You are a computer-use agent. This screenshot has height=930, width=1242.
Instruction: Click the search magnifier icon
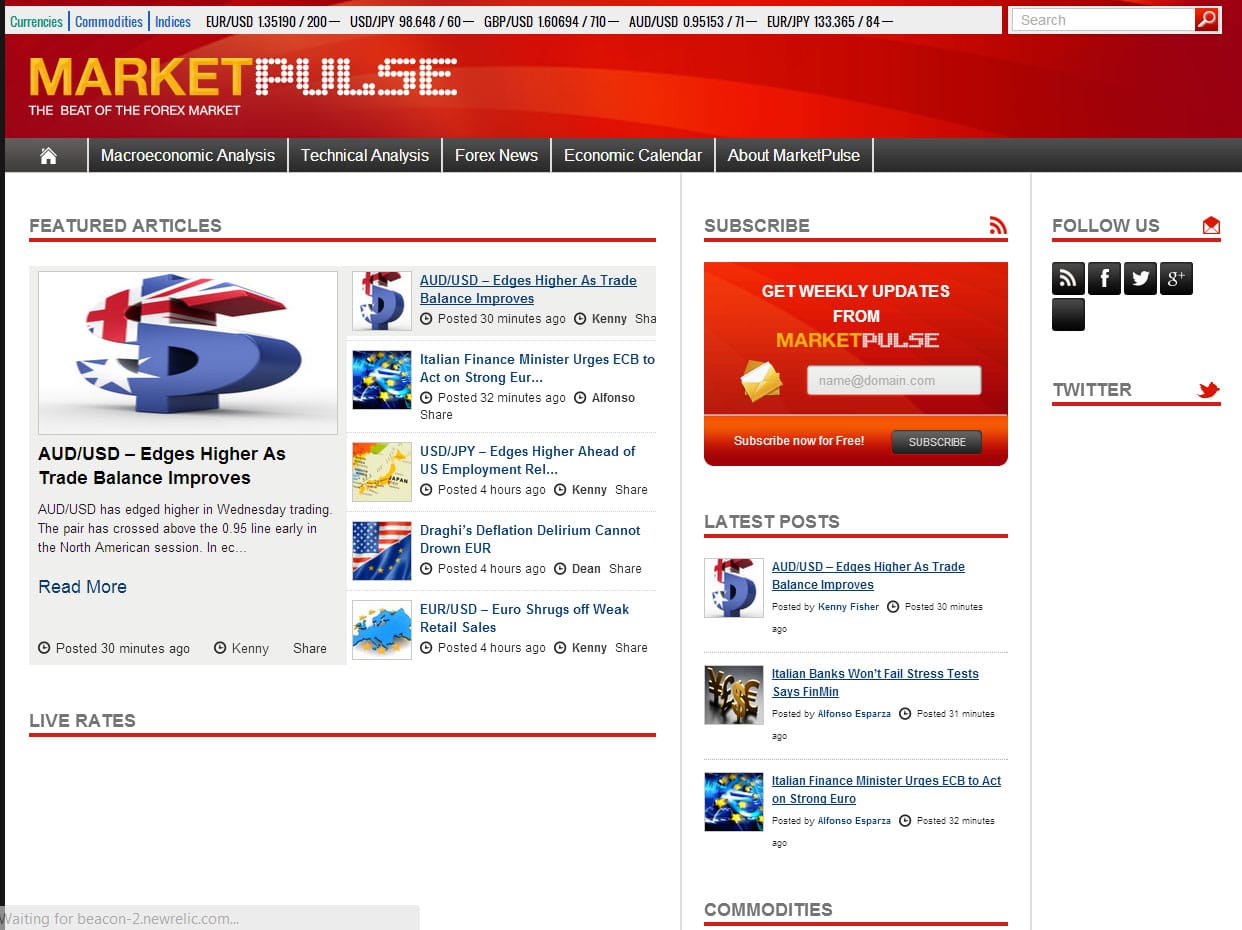1206,19
